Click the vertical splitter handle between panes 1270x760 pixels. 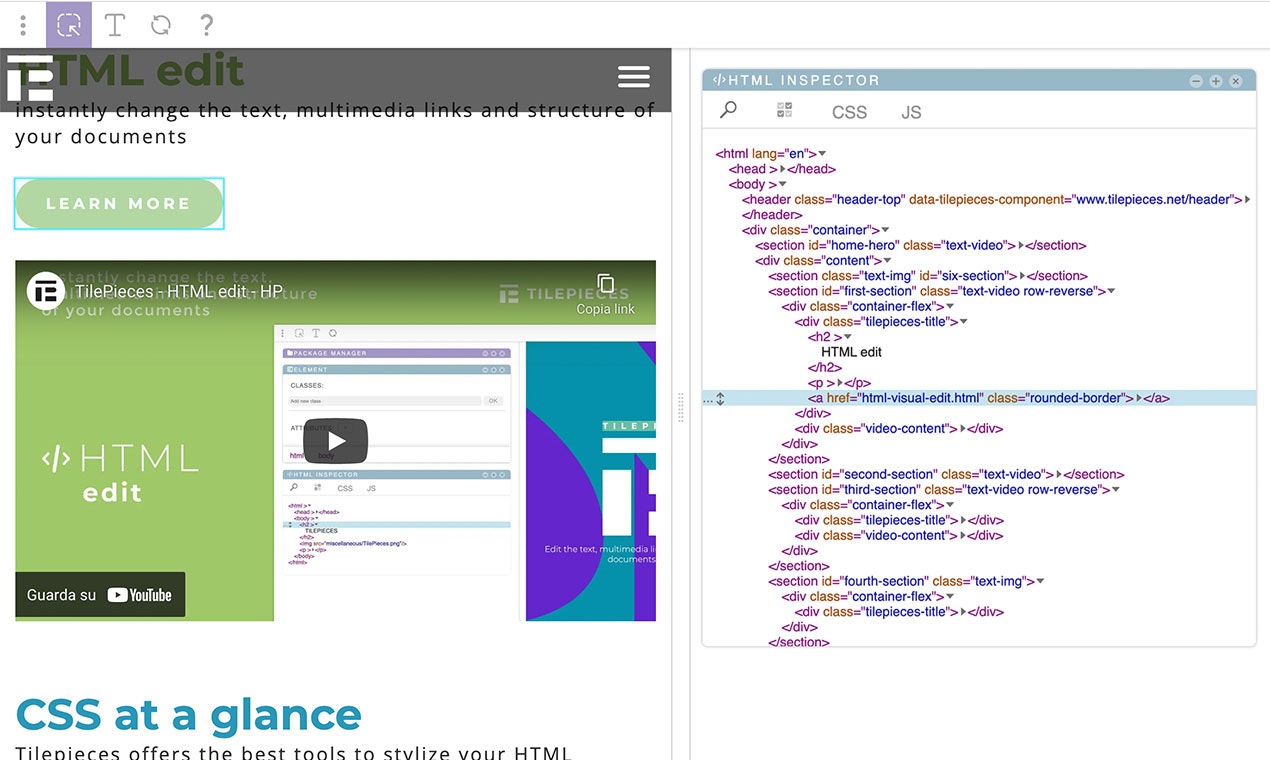(681, 408)
